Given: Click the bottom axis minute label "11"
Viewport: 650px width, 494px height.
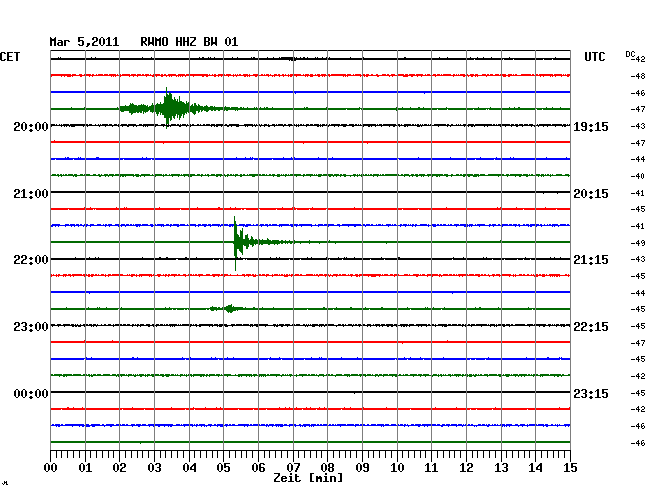Looking at the screenshot, I should 431,468.
